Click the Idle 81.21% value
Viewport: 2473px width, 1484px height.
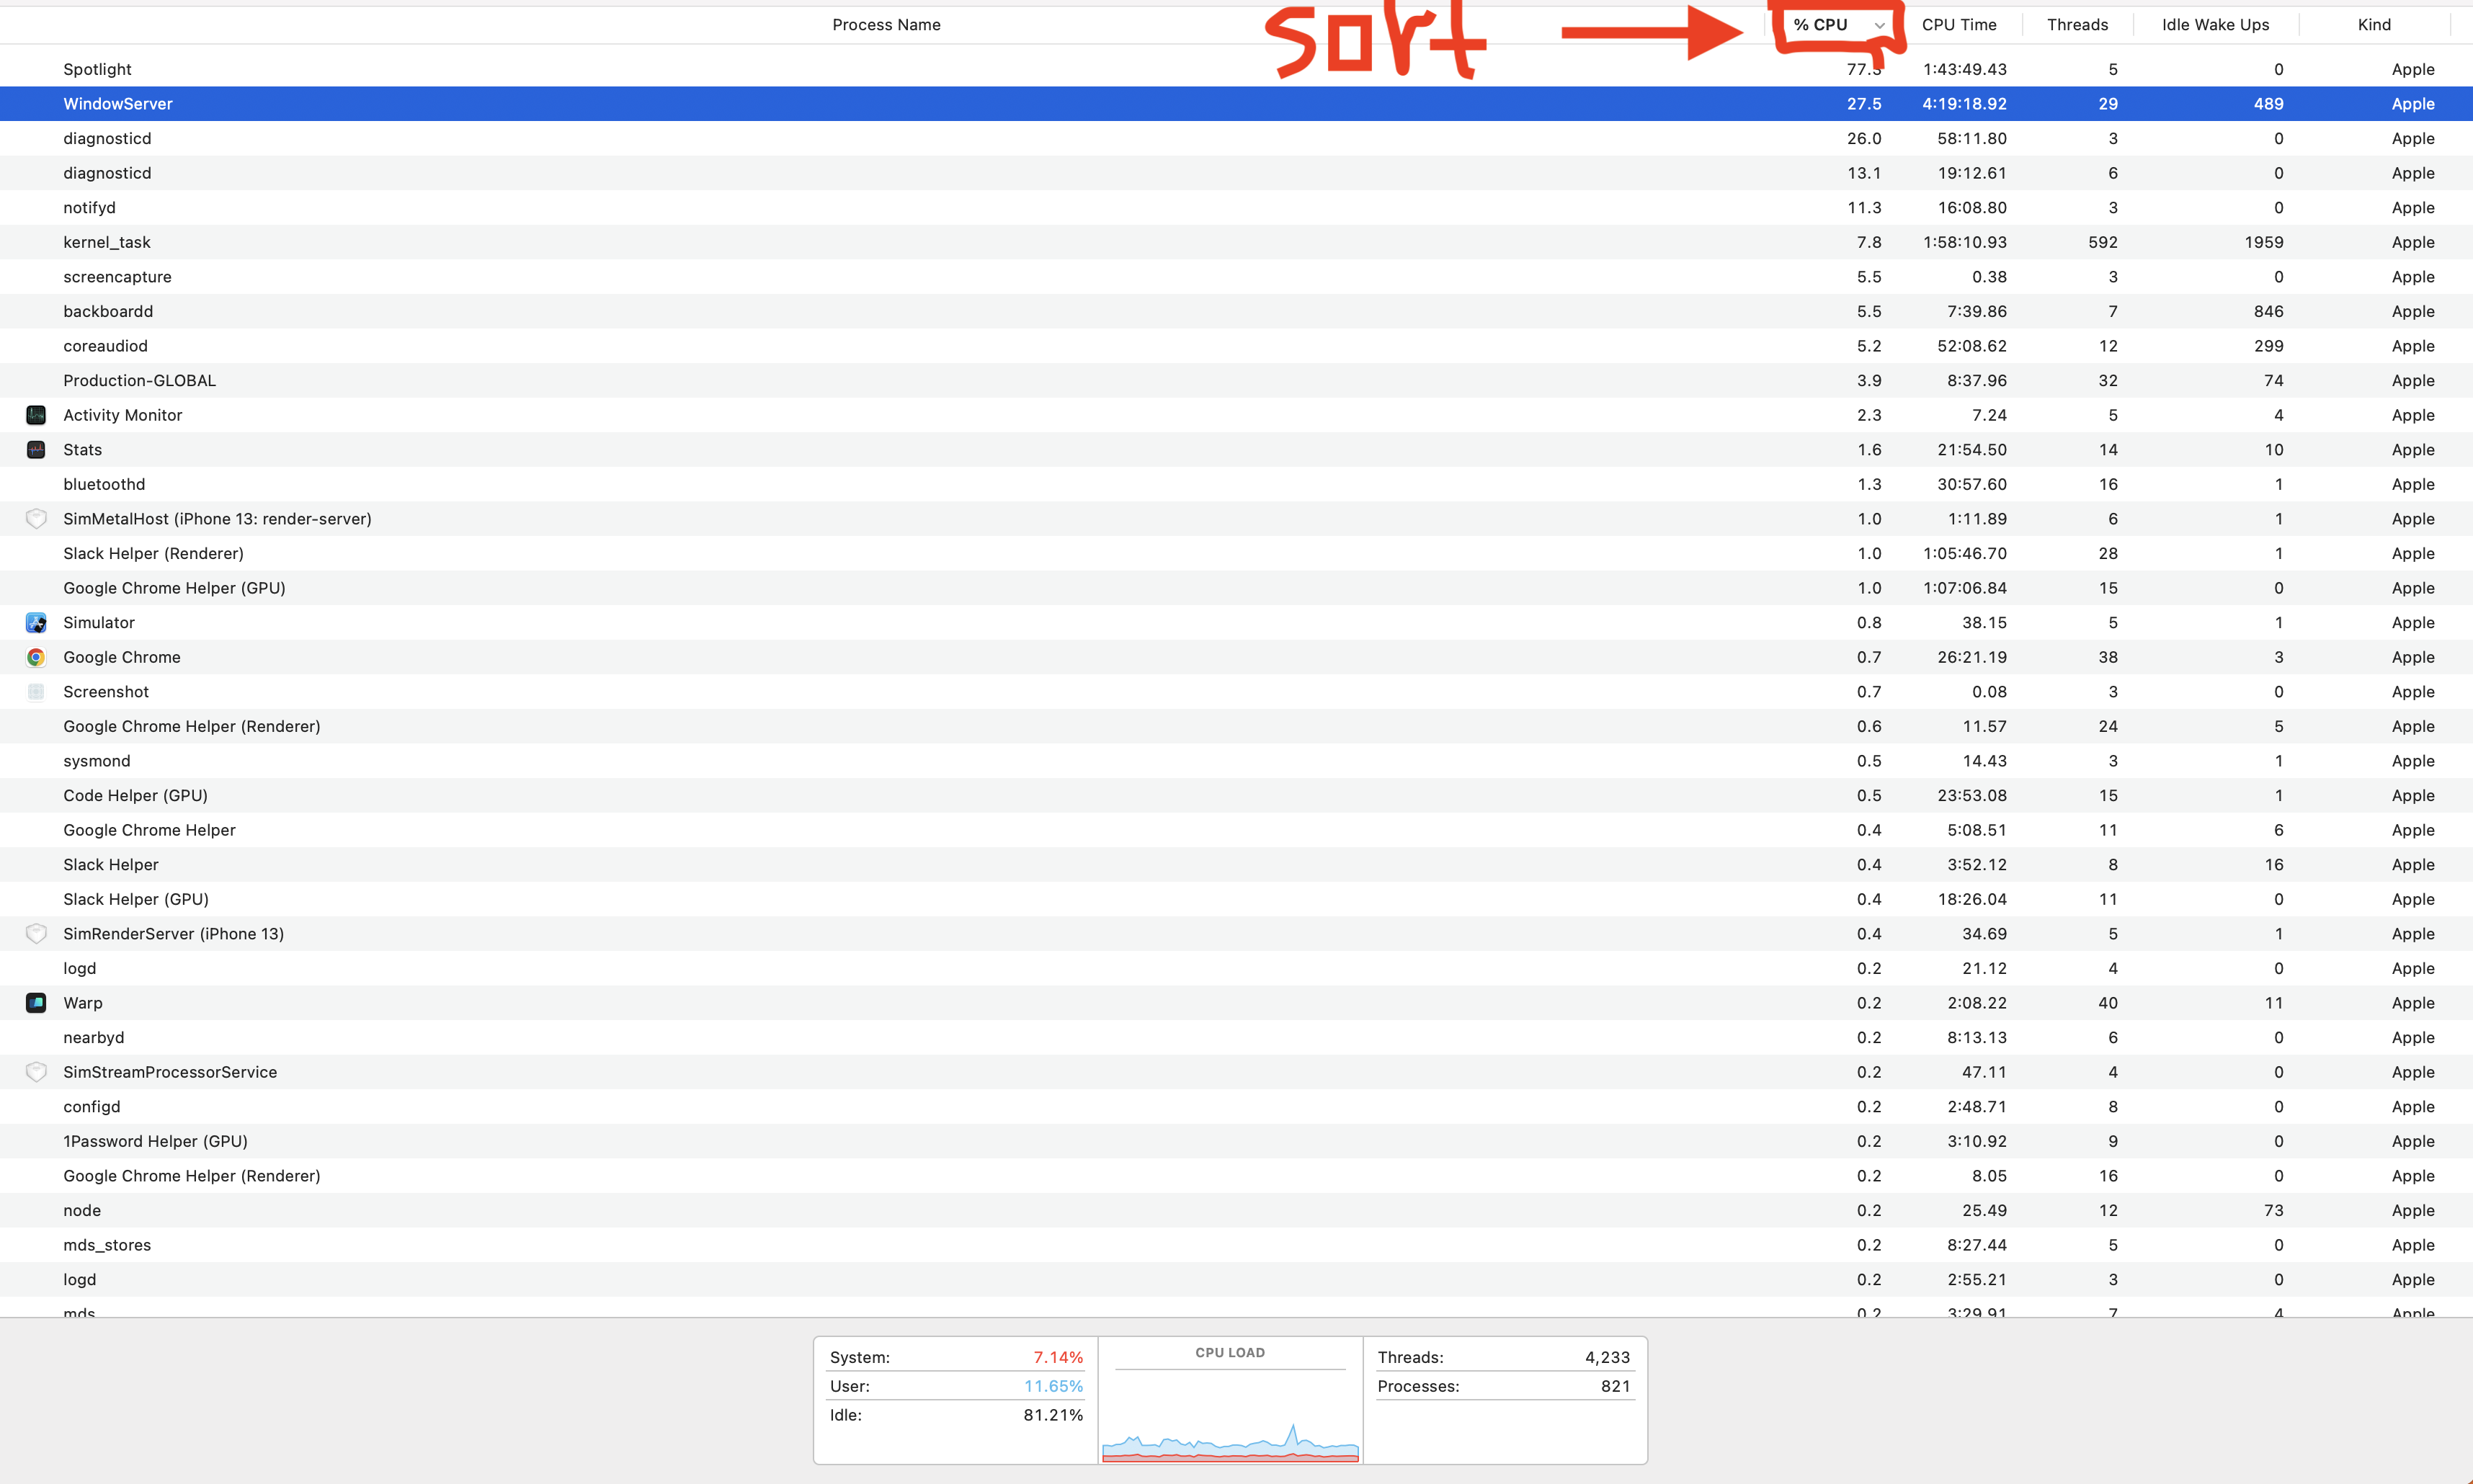(x=1053, y=1415)
